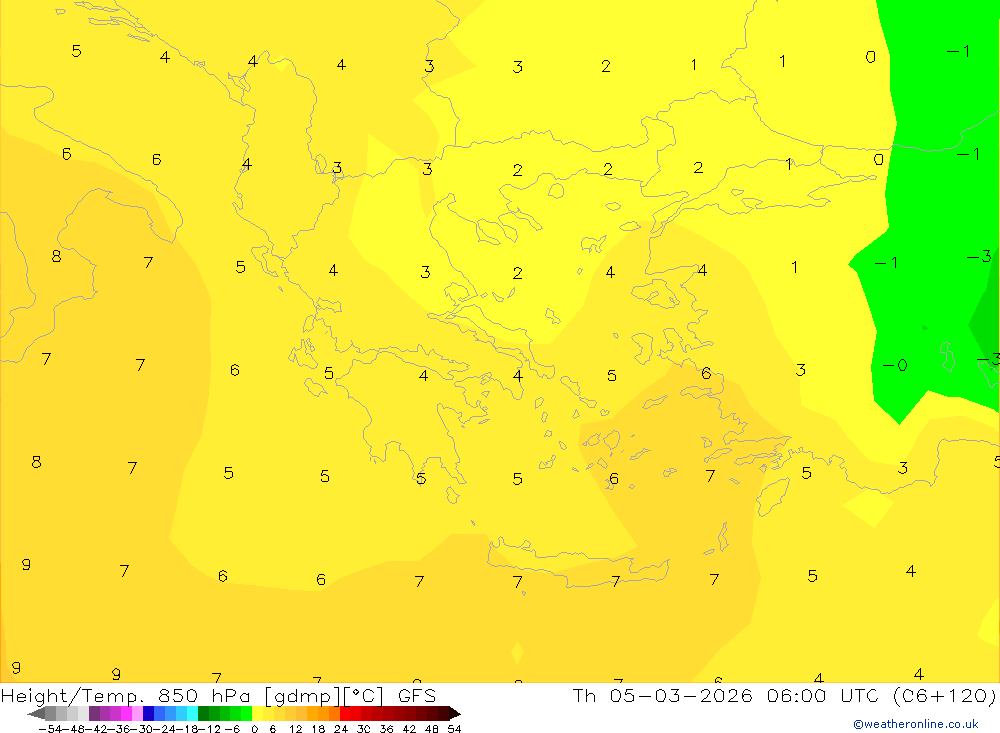
Task: Open the weatheronline.co.uk copyright link
Action: pos(916,724)
